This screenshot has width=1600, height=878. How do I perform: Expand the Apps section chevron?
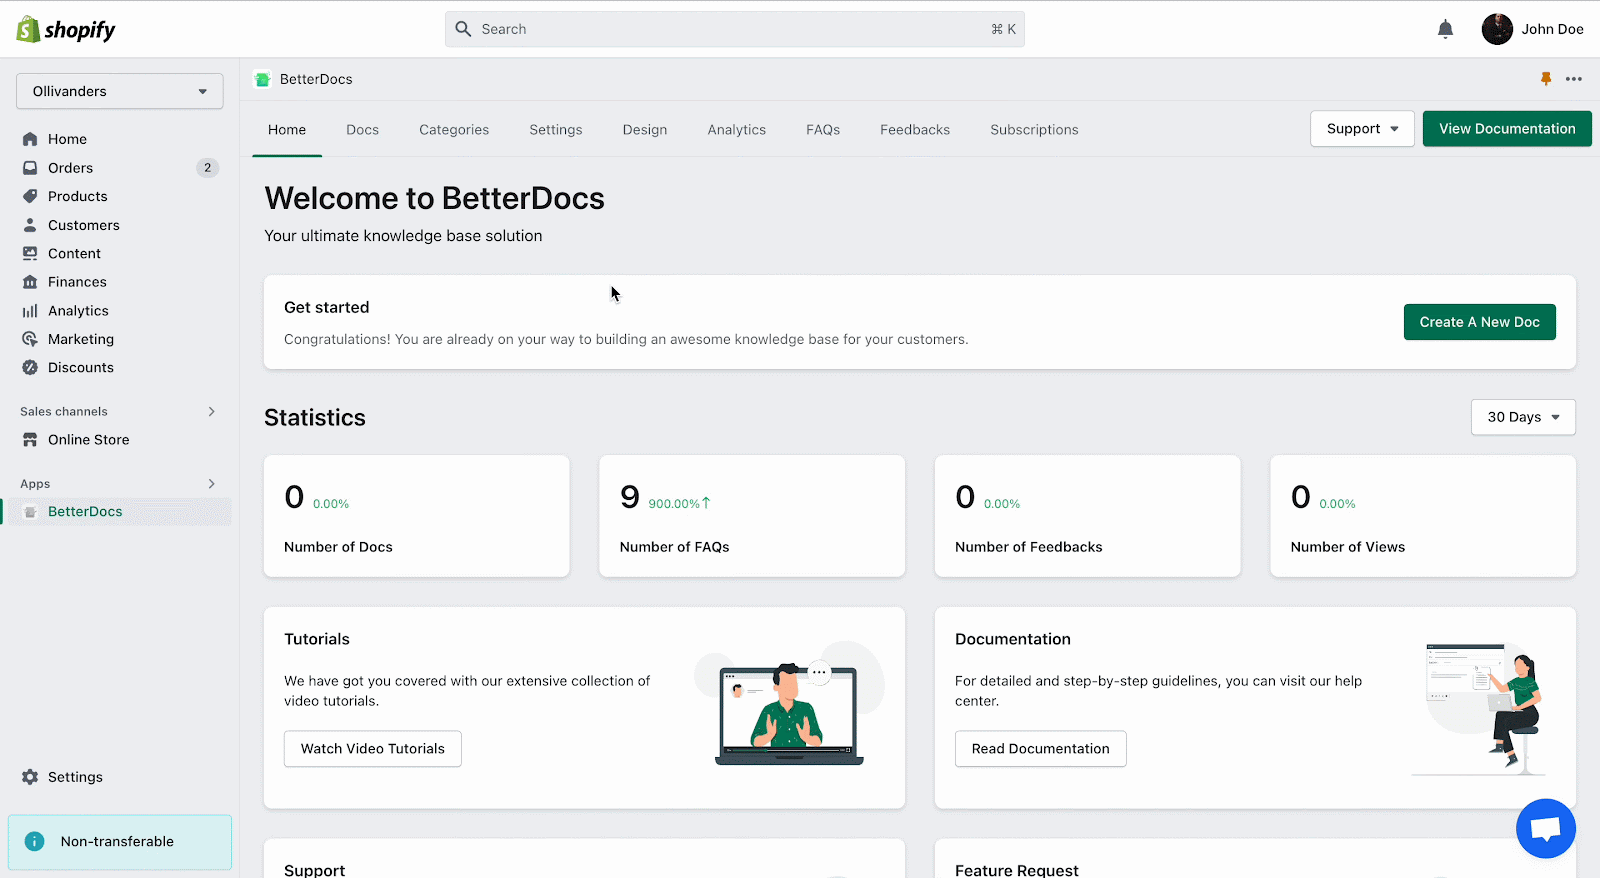[x=211, y=483]
